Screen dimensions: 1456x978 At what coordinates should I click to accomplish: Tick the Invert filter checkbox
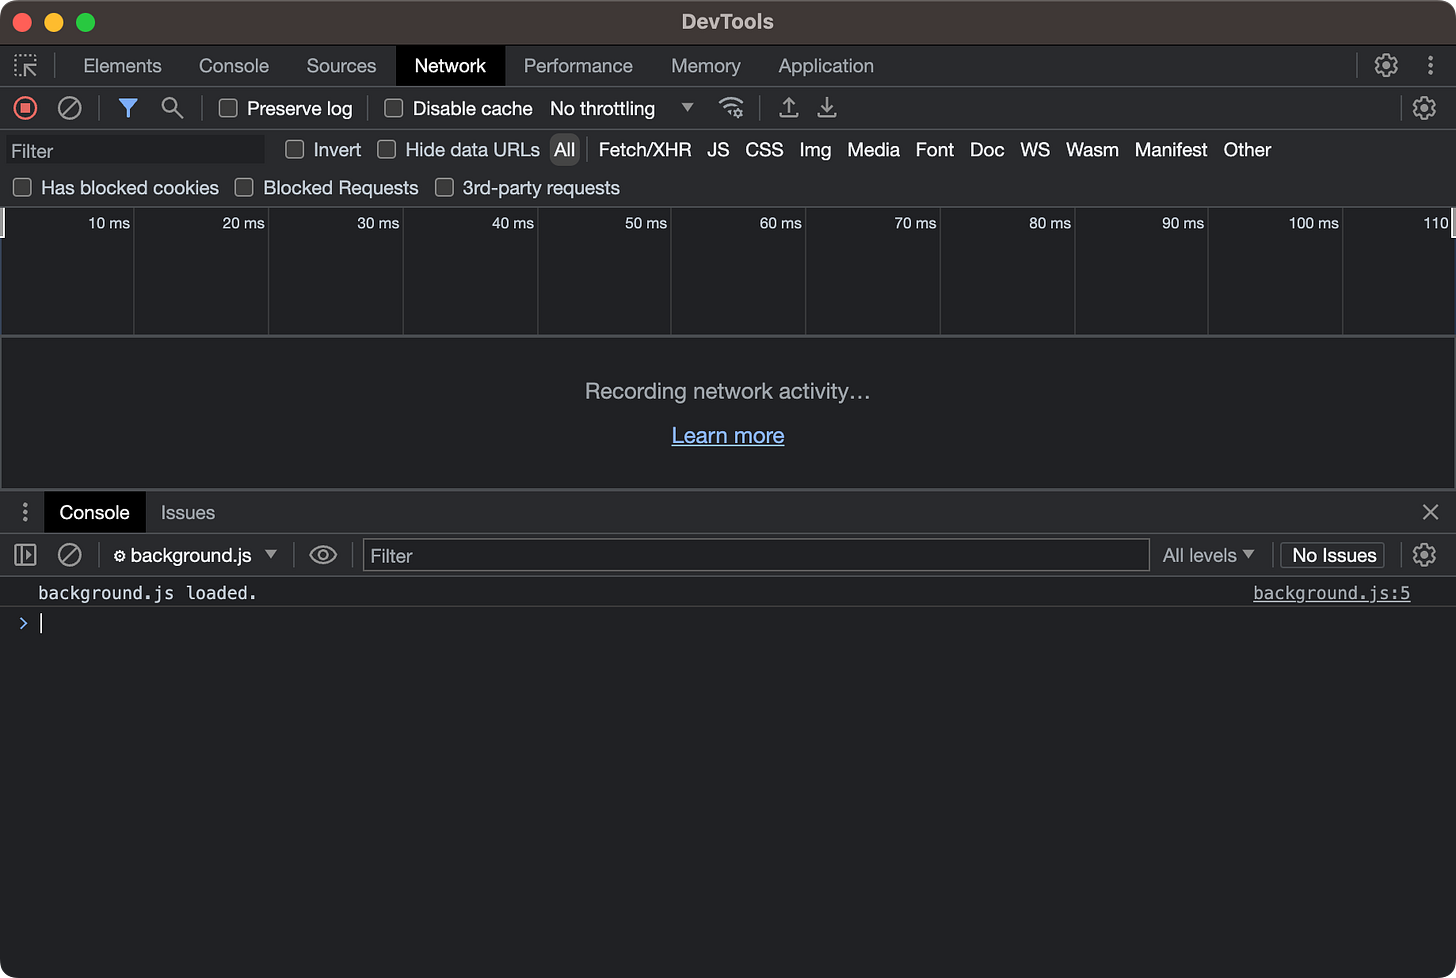click(x=295, y=150)
